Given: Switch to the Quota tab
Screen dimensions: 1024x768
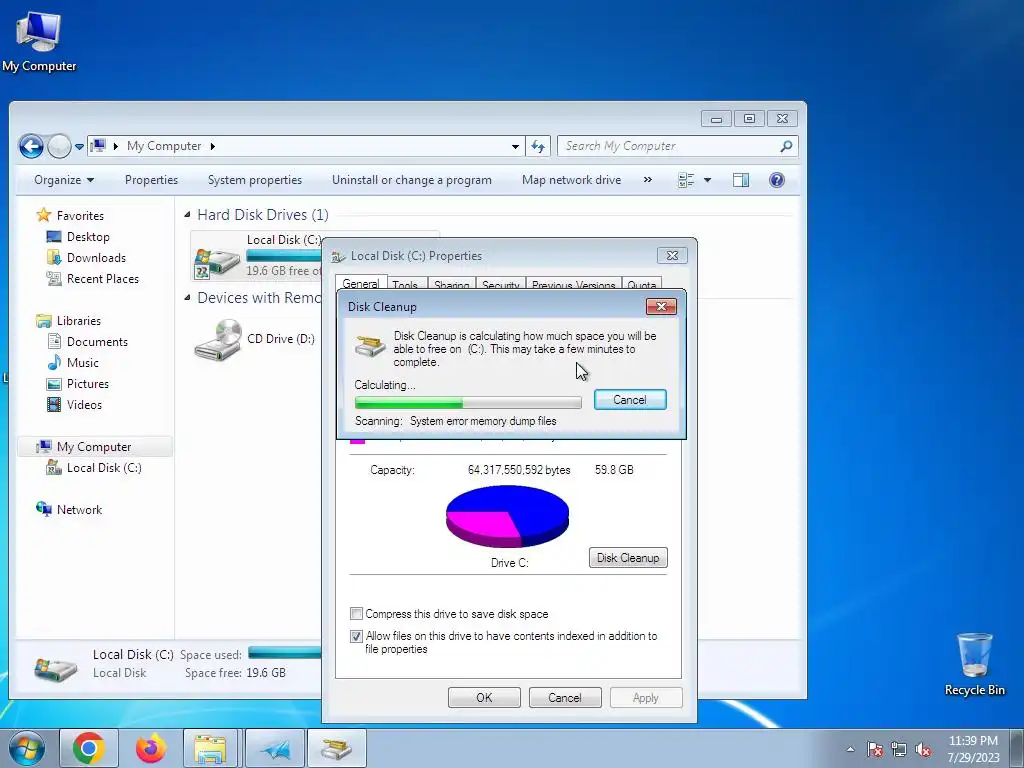Looking at the screenshot, I should (641, 285).
